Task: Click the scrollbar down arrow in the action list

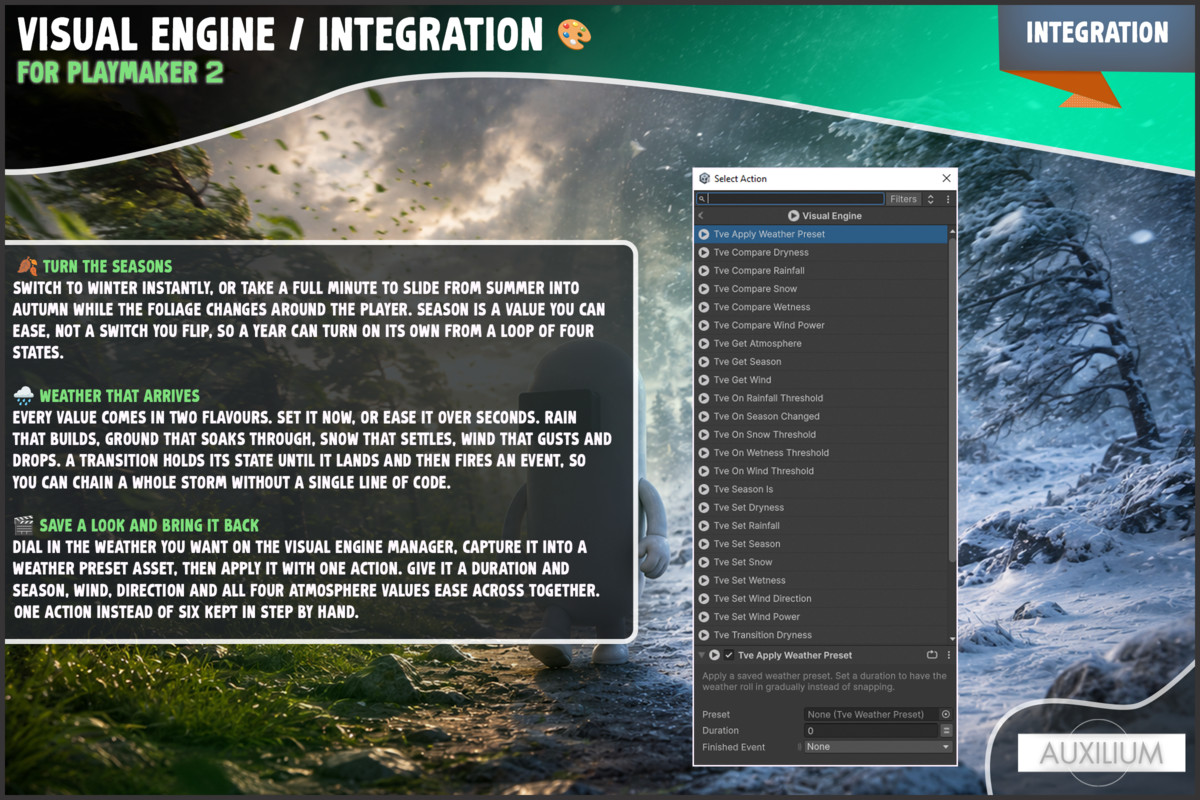Action: pos(952,638)
